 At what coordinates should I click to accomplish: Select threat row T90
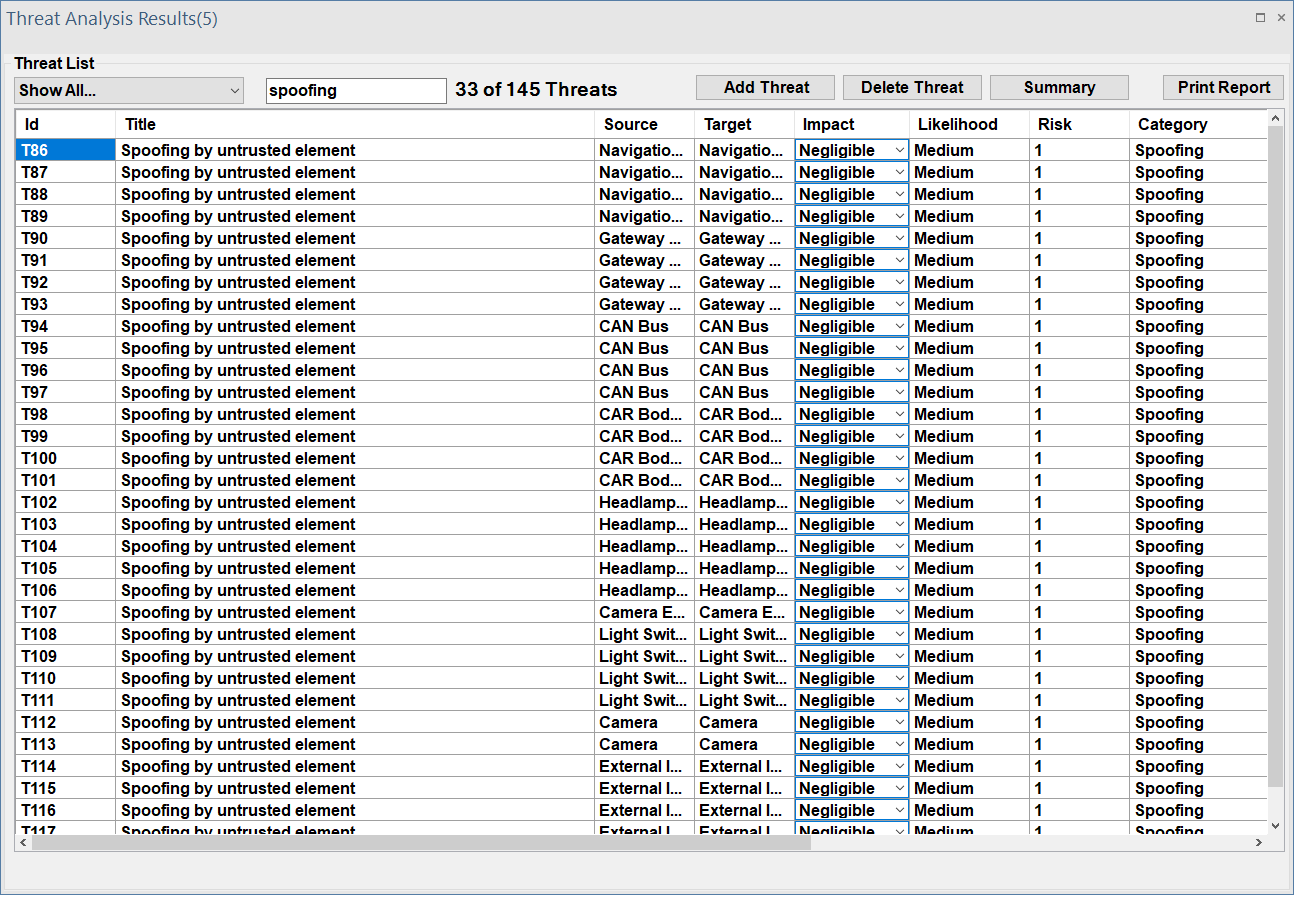click(65, 238)
